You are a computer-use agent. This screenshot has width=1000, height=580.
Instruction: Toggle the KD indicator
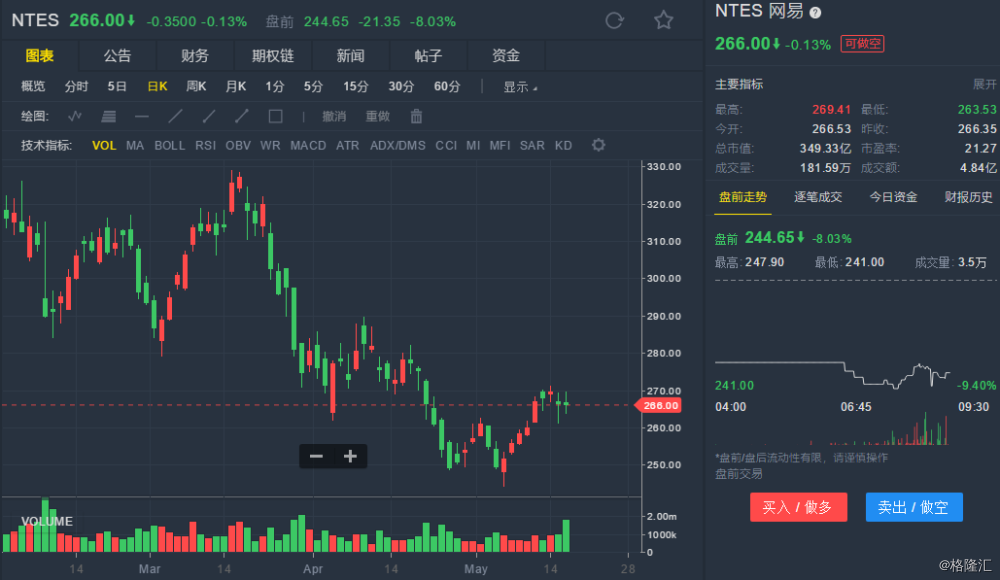click(x=563, y=145)
